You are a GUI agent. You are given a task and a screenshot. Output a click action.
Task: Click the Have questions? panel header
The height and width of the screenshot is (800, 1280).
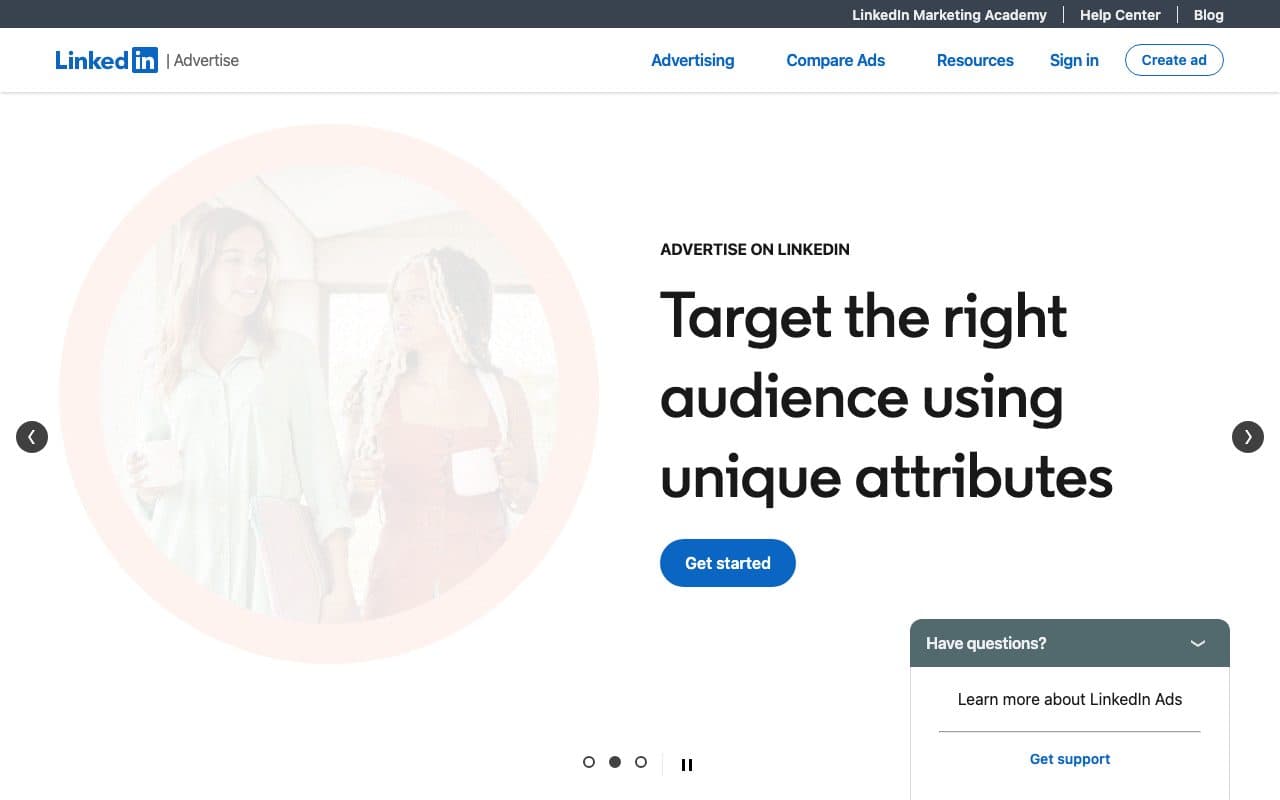pos(1070,643)
